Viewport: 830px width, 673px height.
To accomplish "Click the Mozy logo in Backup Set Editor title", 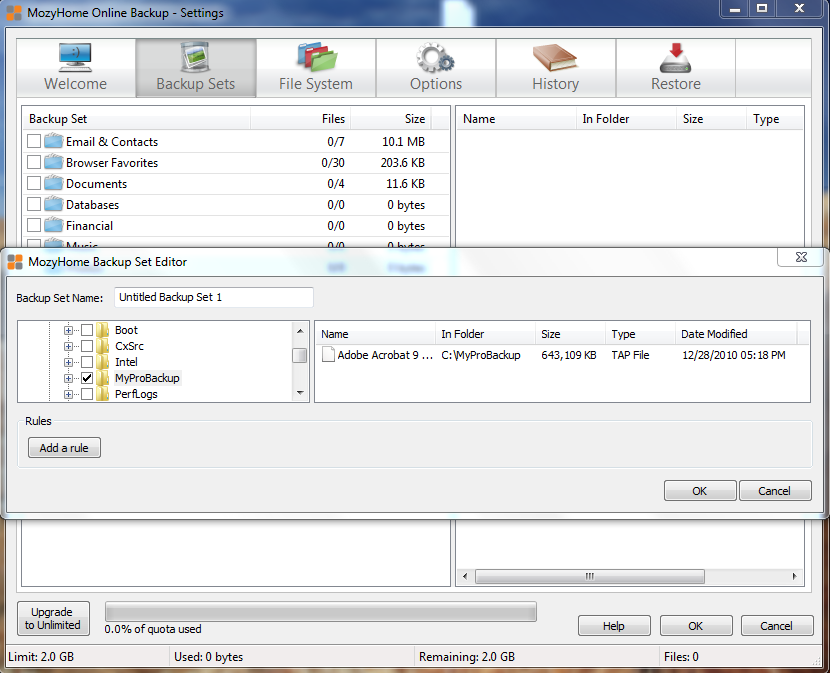I will tap(15, 262).
